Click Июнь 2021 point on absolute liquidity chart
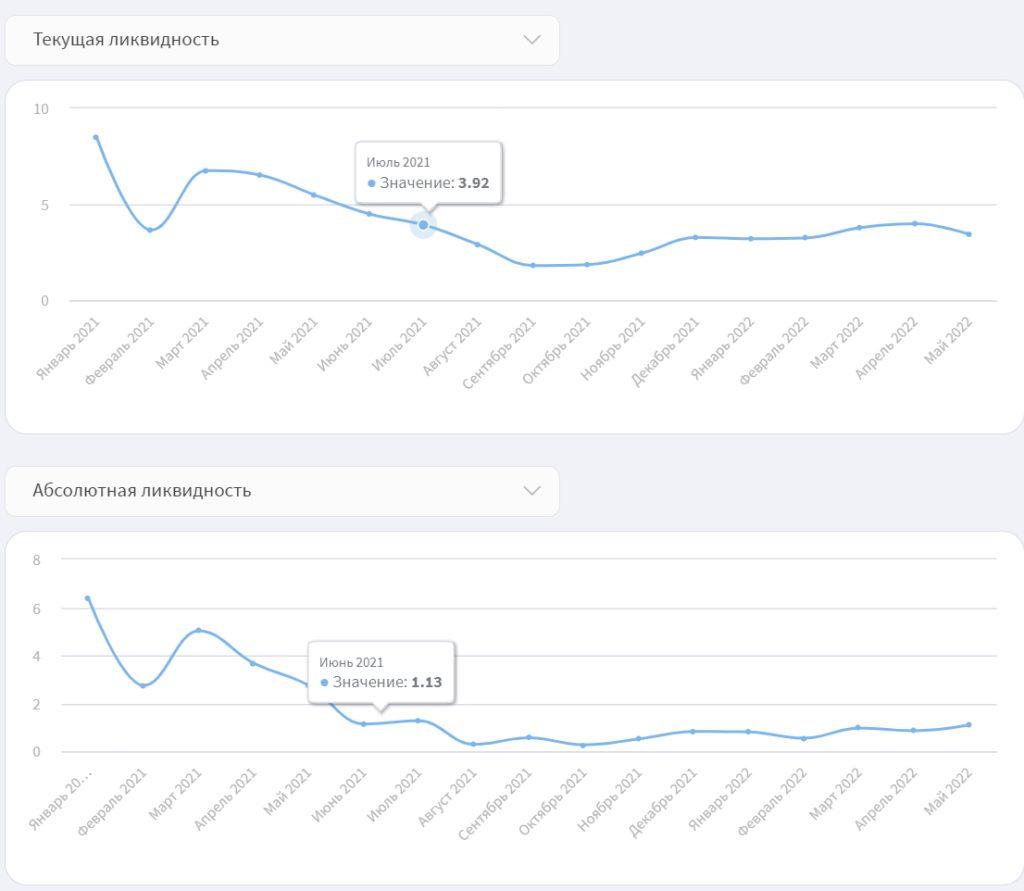Screen dimensions: 1024x891 coord(363,724)
